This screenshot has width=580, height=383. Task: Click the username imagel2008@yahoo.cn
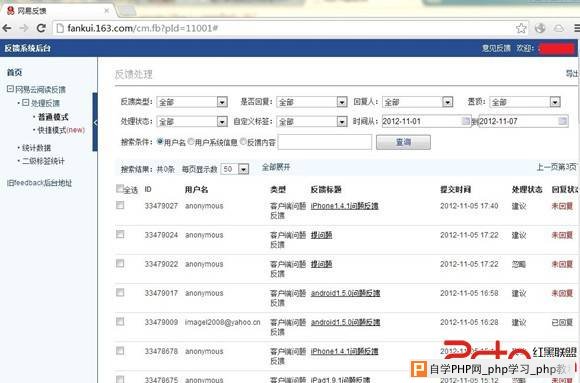223,322
